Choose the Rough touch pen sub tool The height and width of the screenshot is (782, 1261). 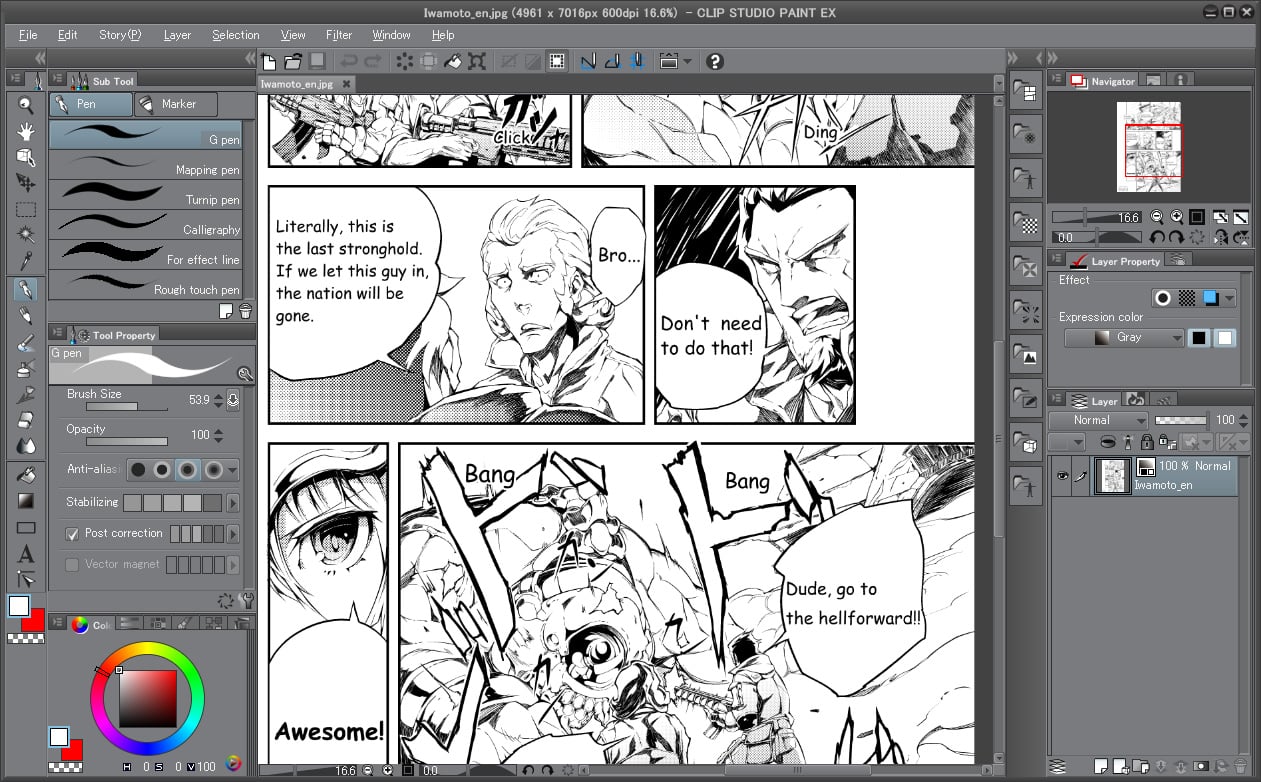(145, 285)
